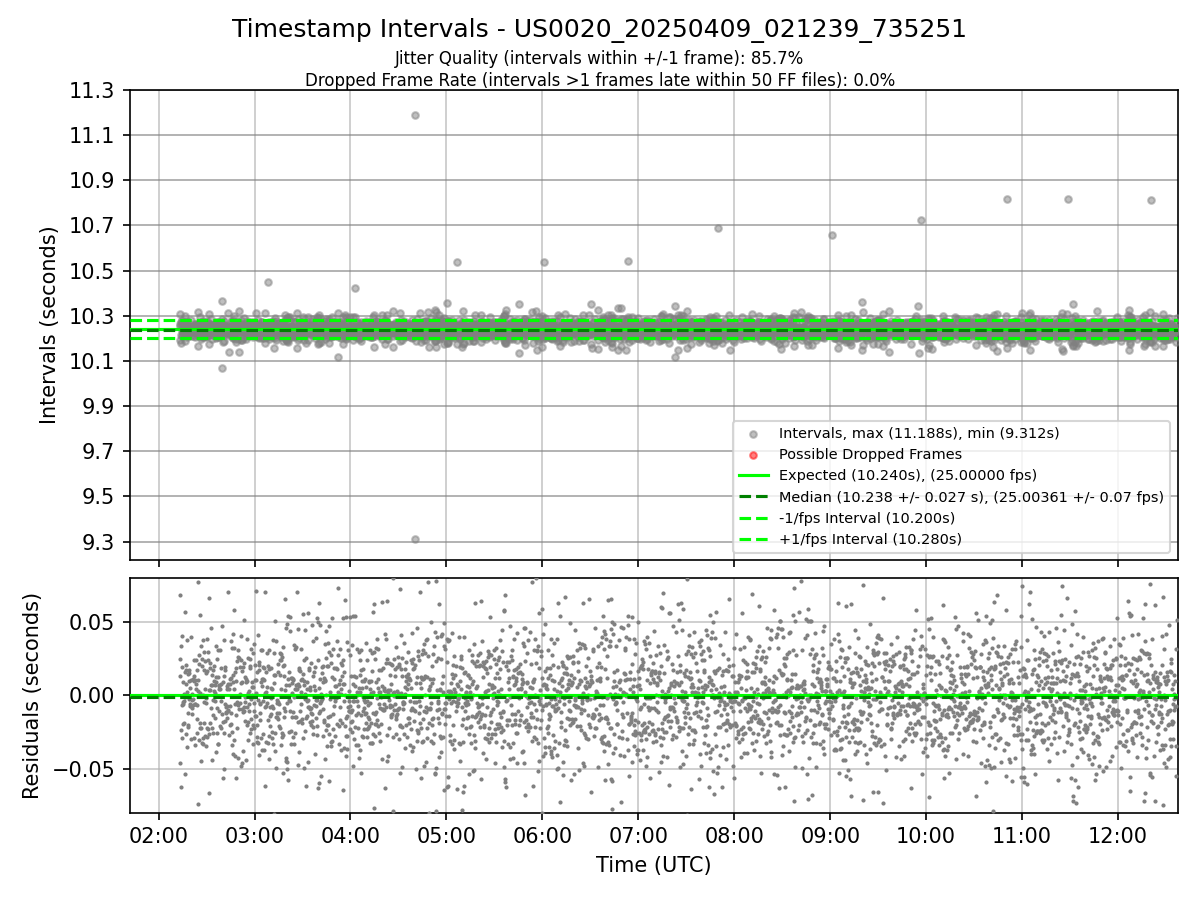The width and height of the screenshot is (1200, 900).
Task: Click the outlier point near 11.188s maximum
Action: pyautogui.click(x=415, y=115)
